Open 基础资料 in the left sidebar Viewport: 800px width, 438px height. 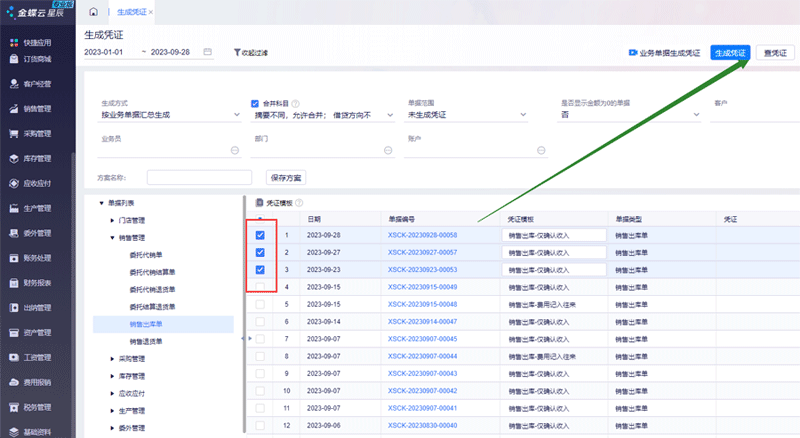point(31,432)
